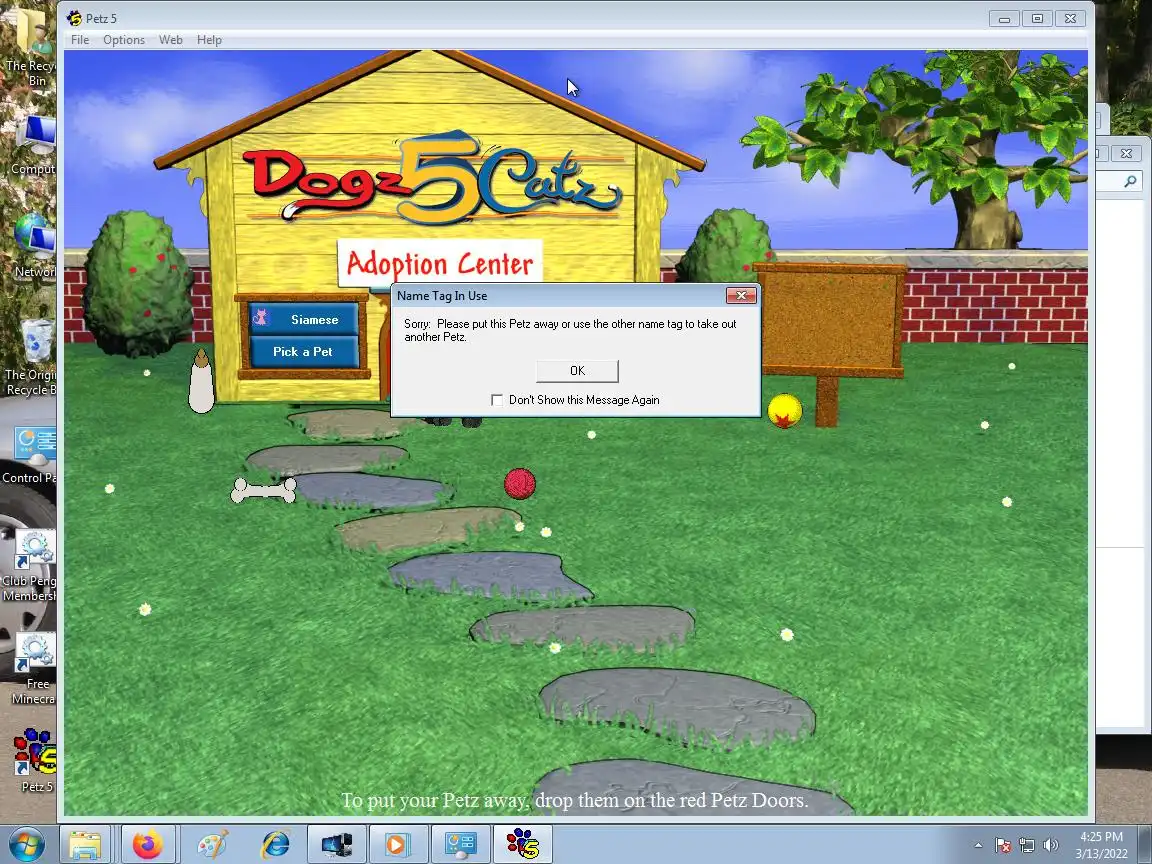Open the Control Panel taskbar icon

460,845
